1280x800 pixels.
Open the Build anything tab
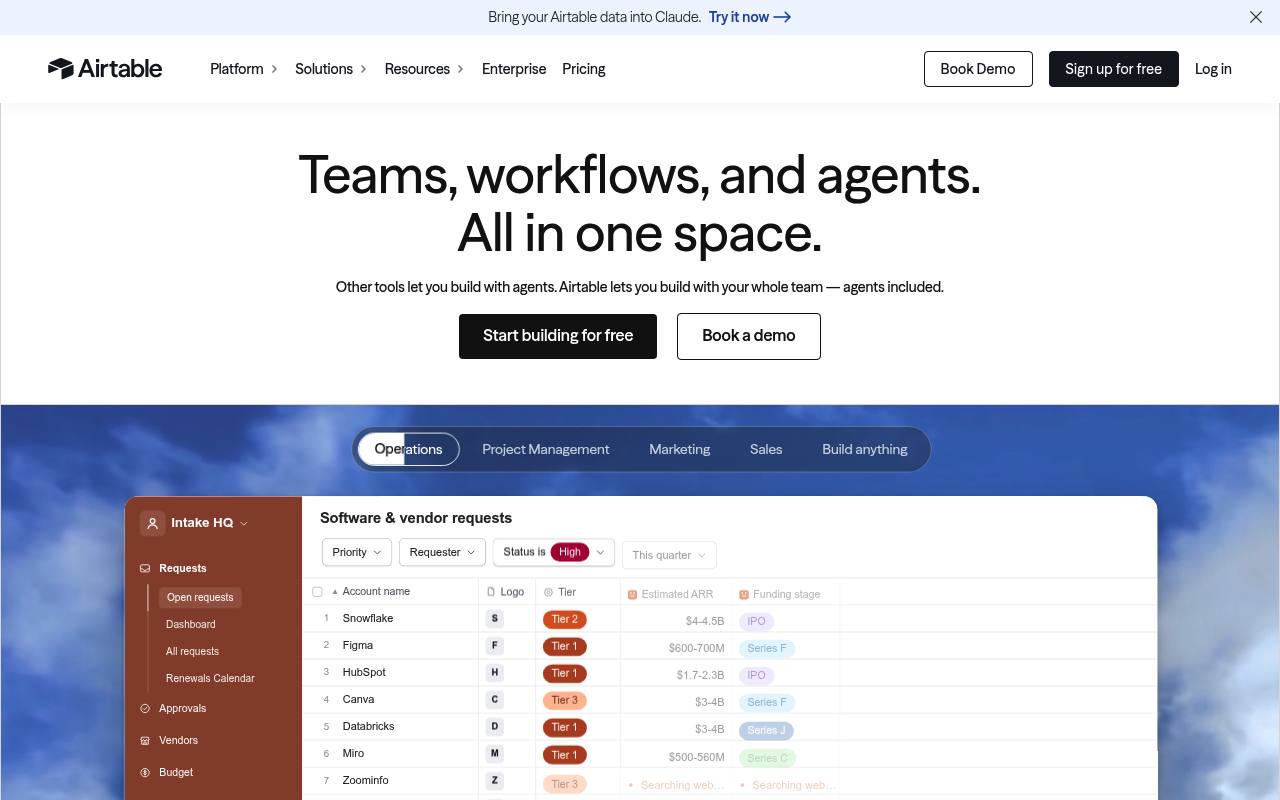click(865, 449)
